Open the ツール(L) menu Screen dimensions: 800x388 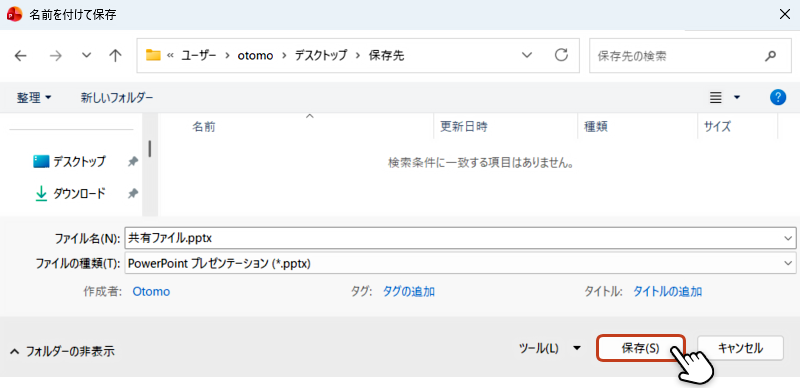point(549,349)
